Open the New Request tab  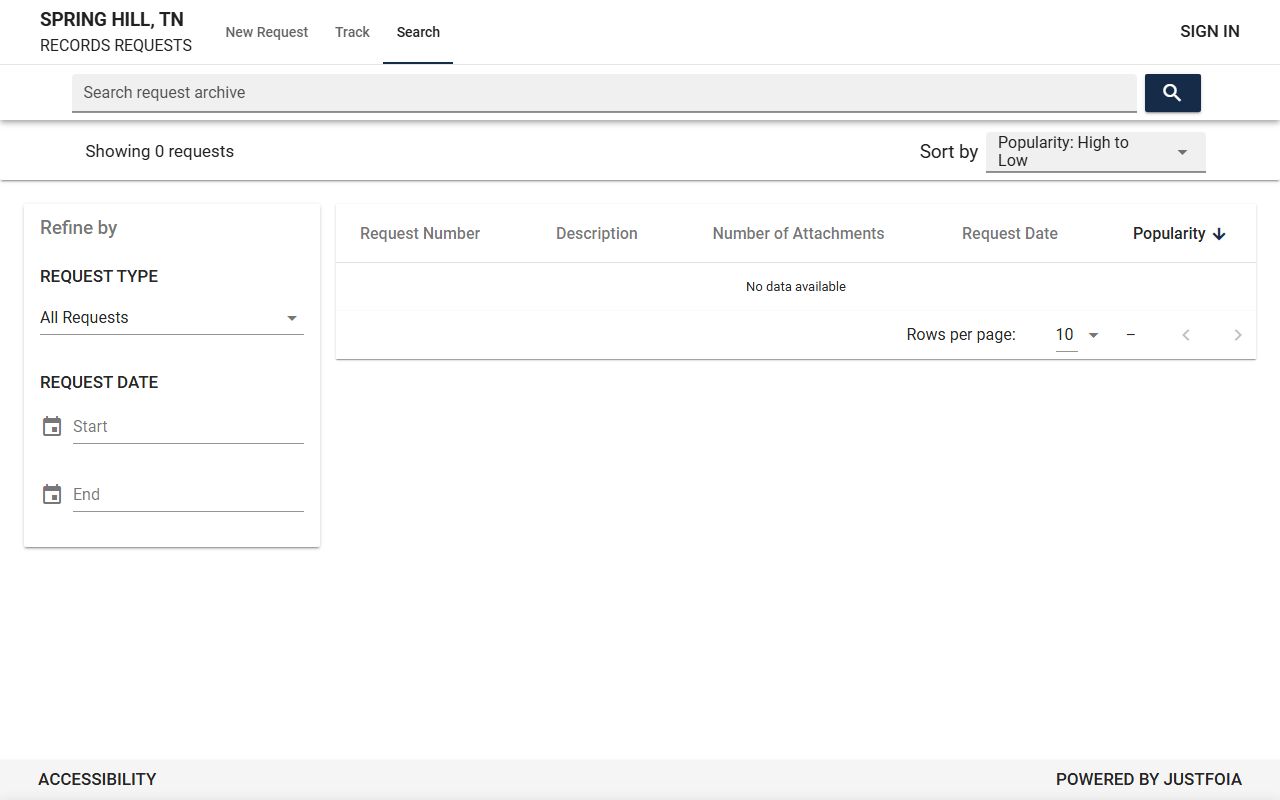[267, 32]
